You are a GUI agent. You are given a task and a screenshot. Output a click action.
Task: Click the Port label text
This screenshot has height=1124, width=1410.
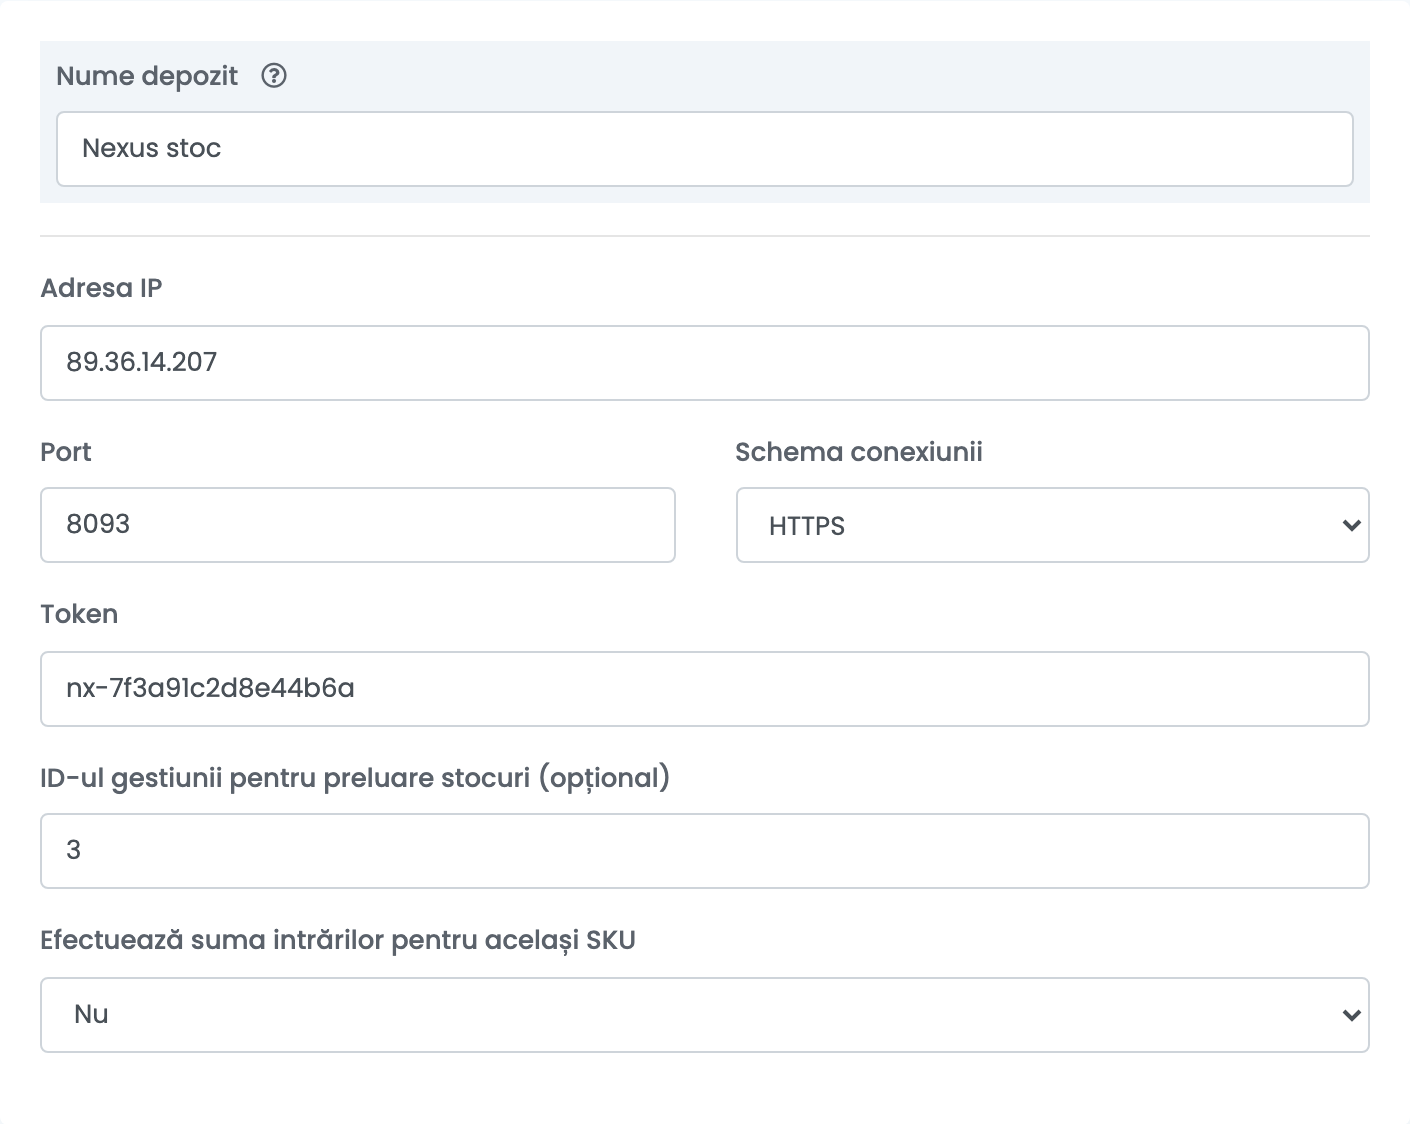66,452
